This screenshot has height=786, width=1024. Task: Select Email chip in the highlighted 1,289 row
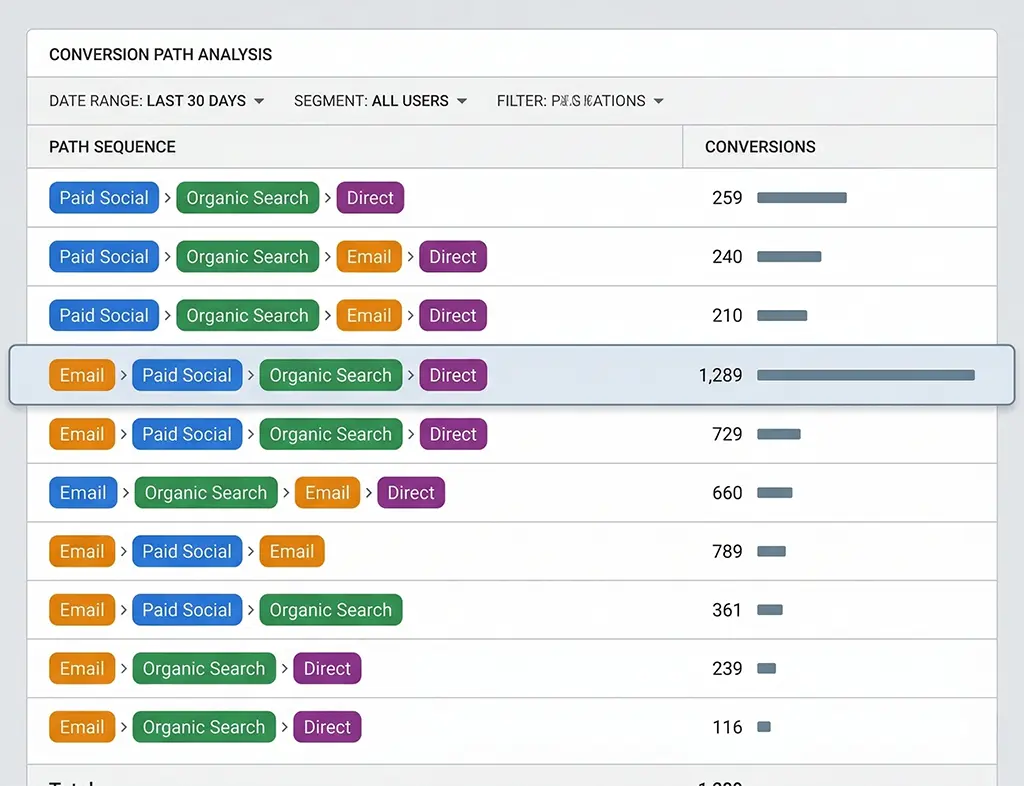tap(82, 375)
